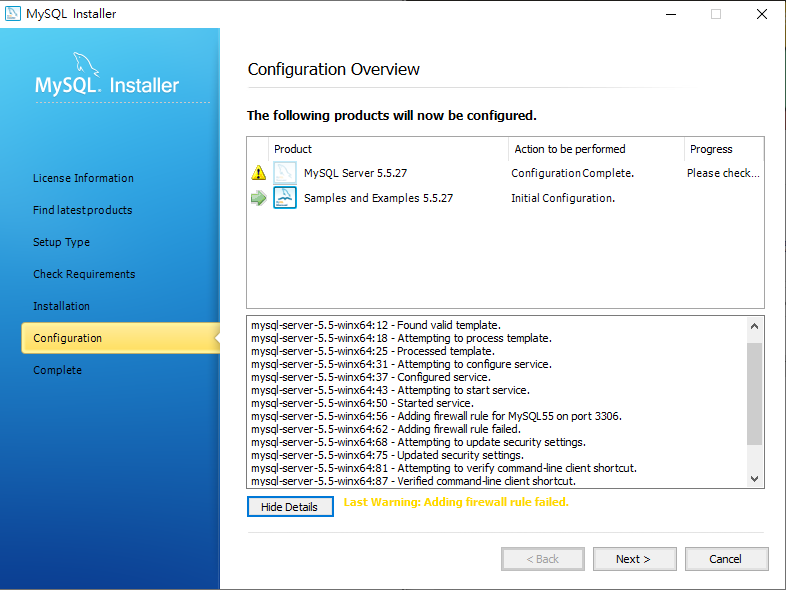The image size is (786, 590).
Task: Select the Samples and Examples 5.5.27 row name
Action: tap(378, 198)
